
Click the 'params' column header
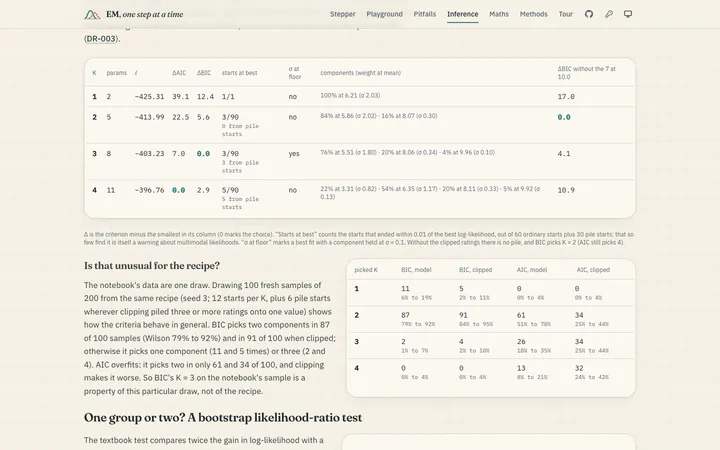point(117,73)
